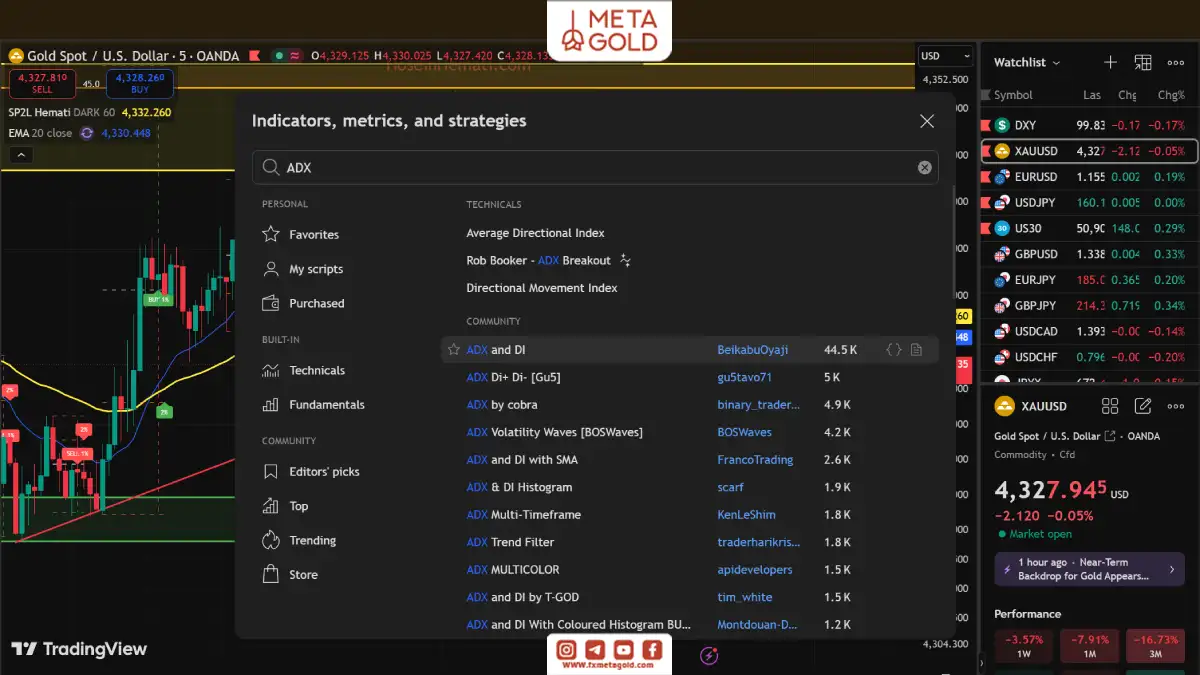This screenshot has height=675, width=1200.
Task: Open the XAUUSD details panel more menu
Action: pos(1176,406)
